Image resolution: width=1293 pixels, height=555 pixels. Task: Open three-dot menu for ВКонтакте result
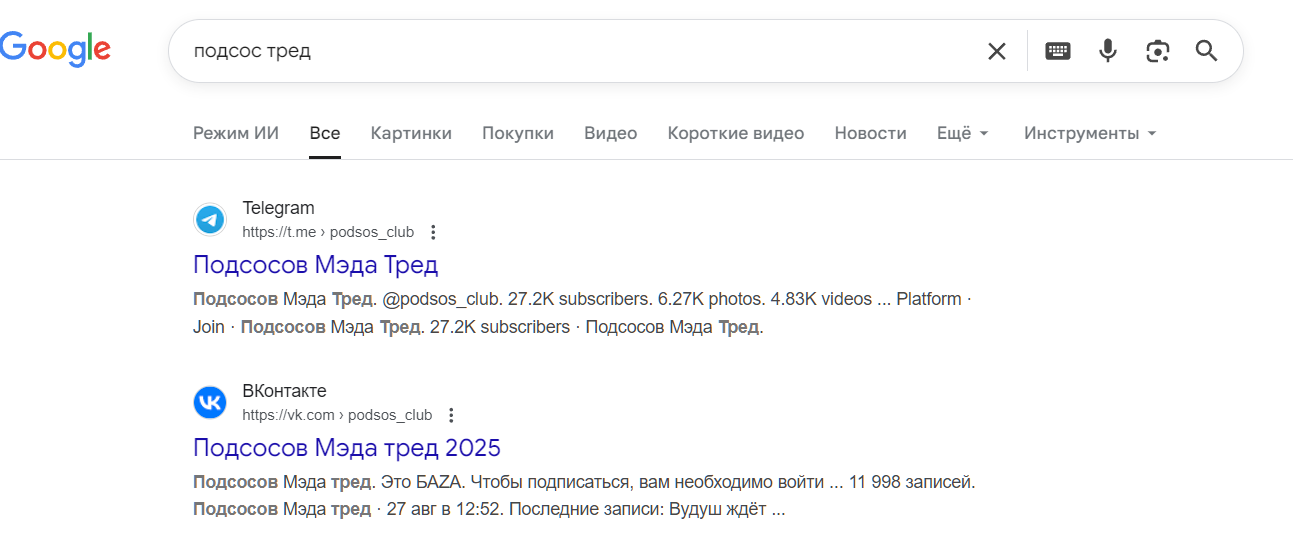451,415
